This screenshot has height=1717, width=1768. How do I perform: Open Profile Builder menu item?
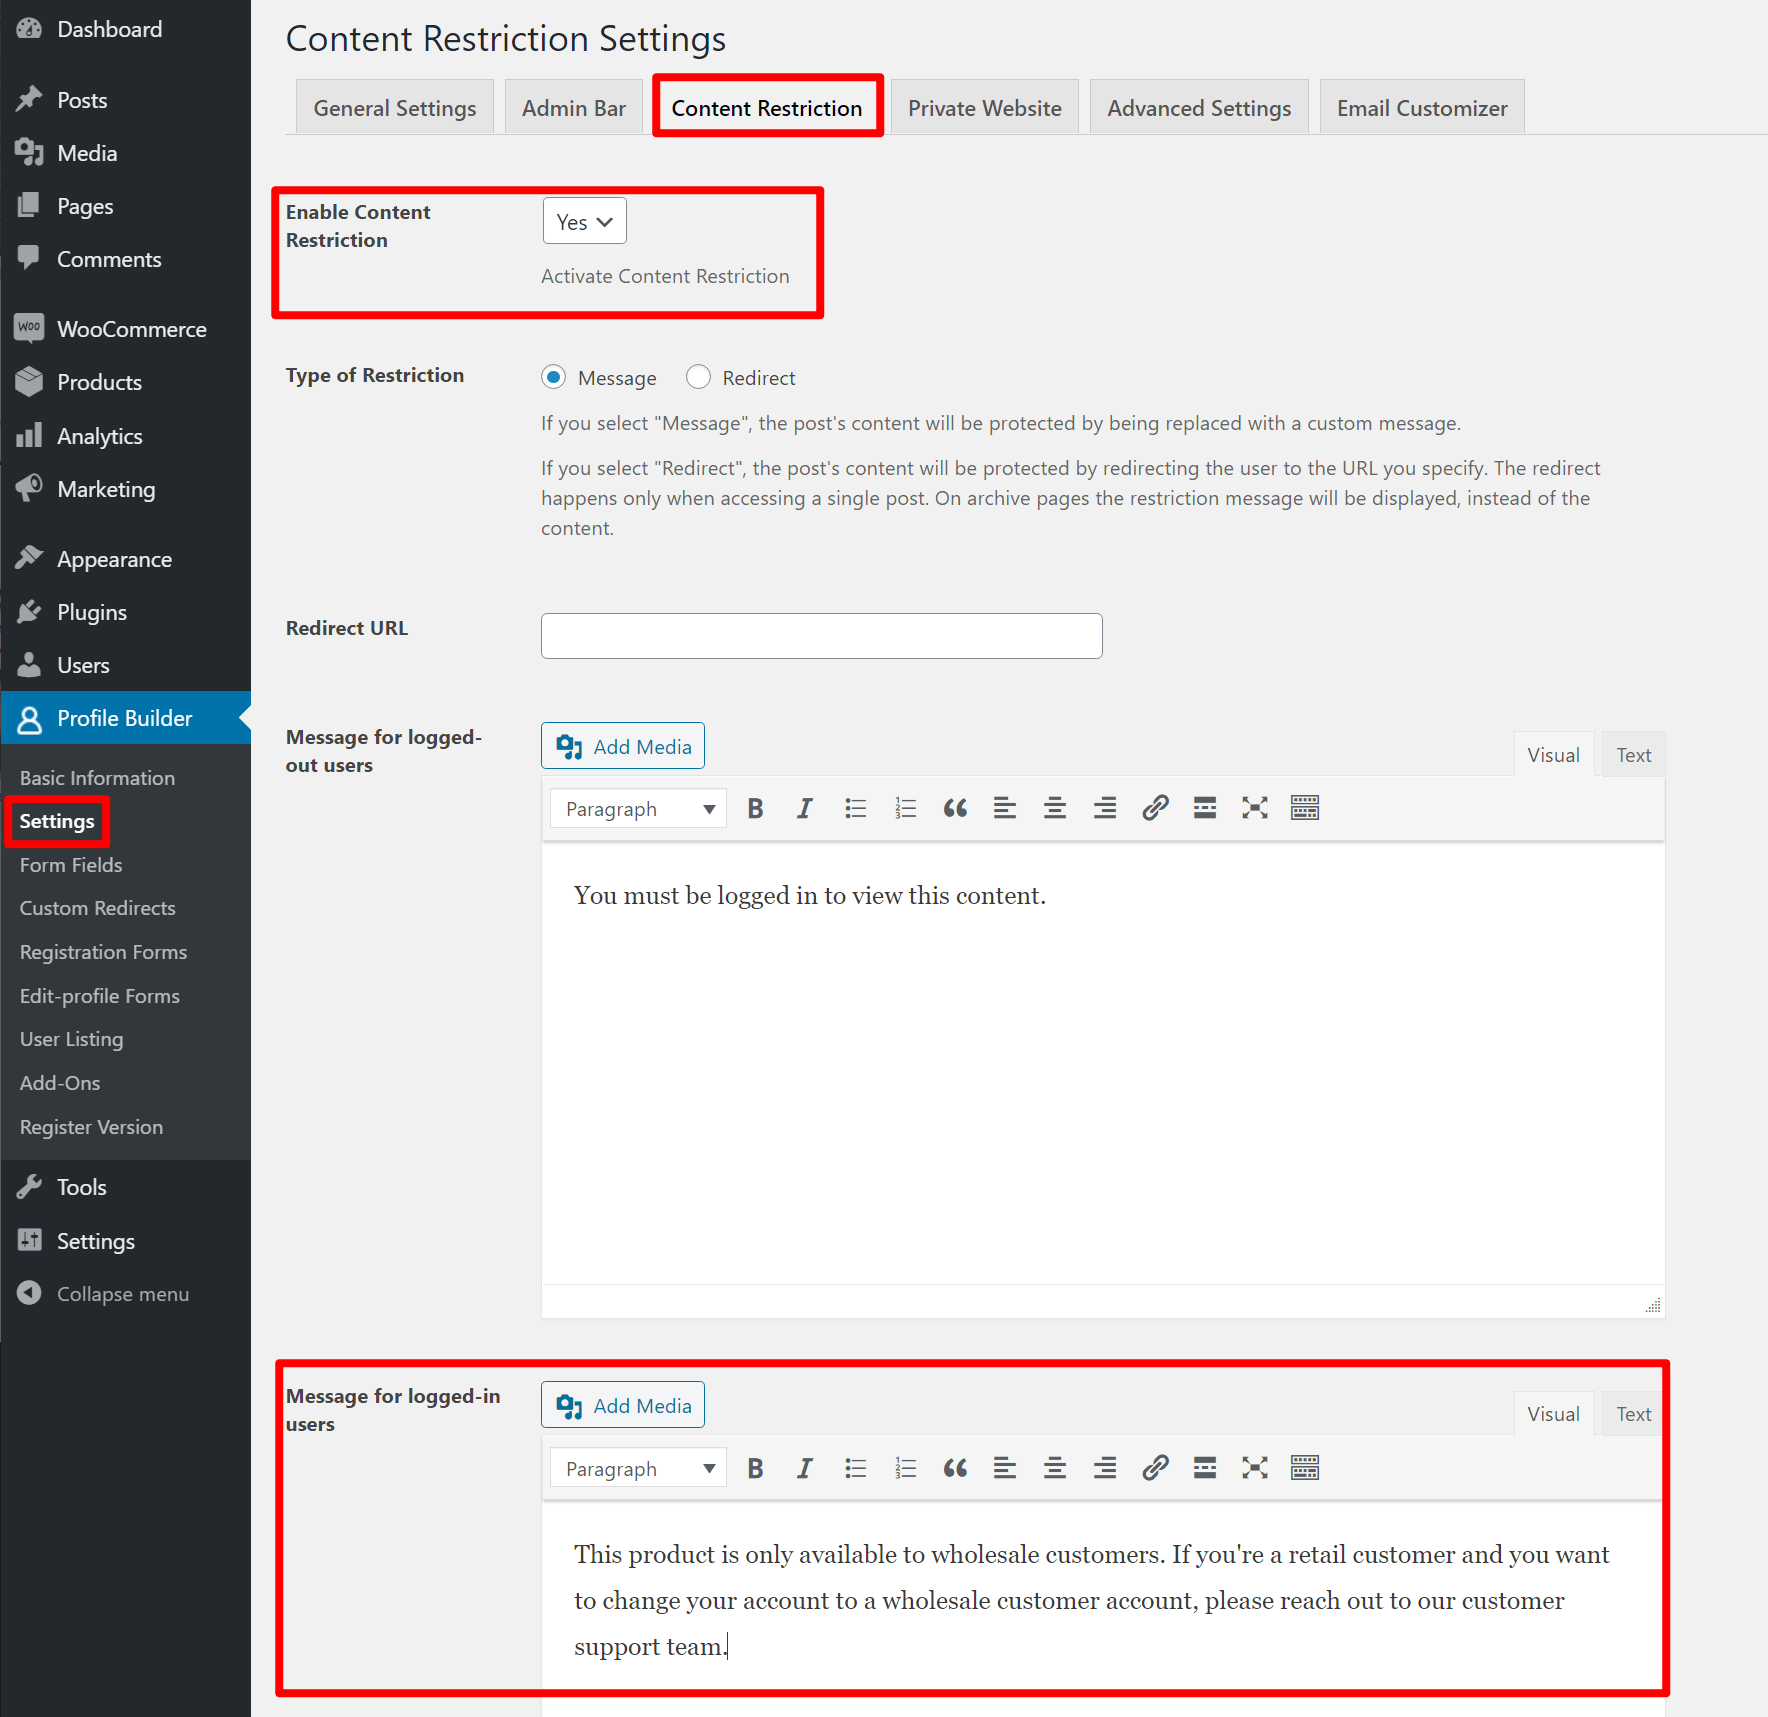point(125,718)
